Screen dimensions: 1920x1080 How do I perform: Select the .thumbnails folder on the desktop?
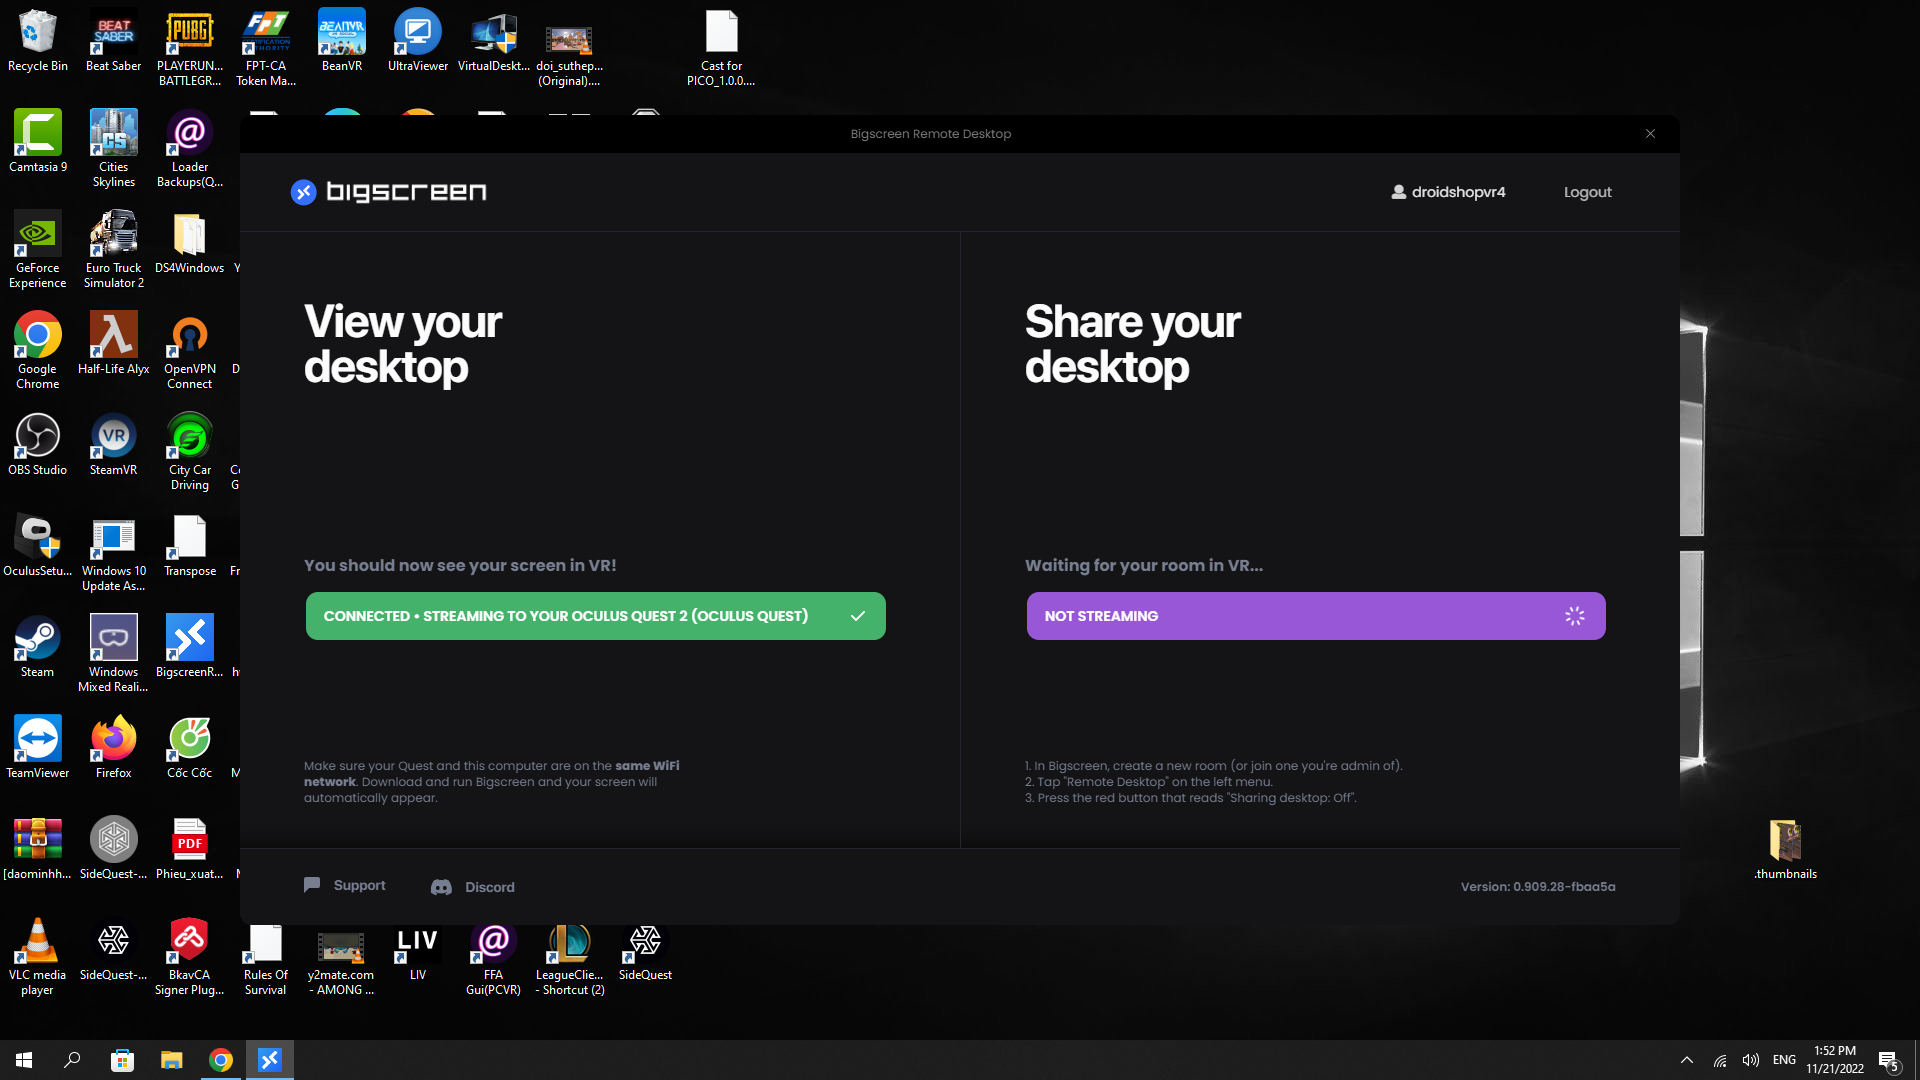1786,849
